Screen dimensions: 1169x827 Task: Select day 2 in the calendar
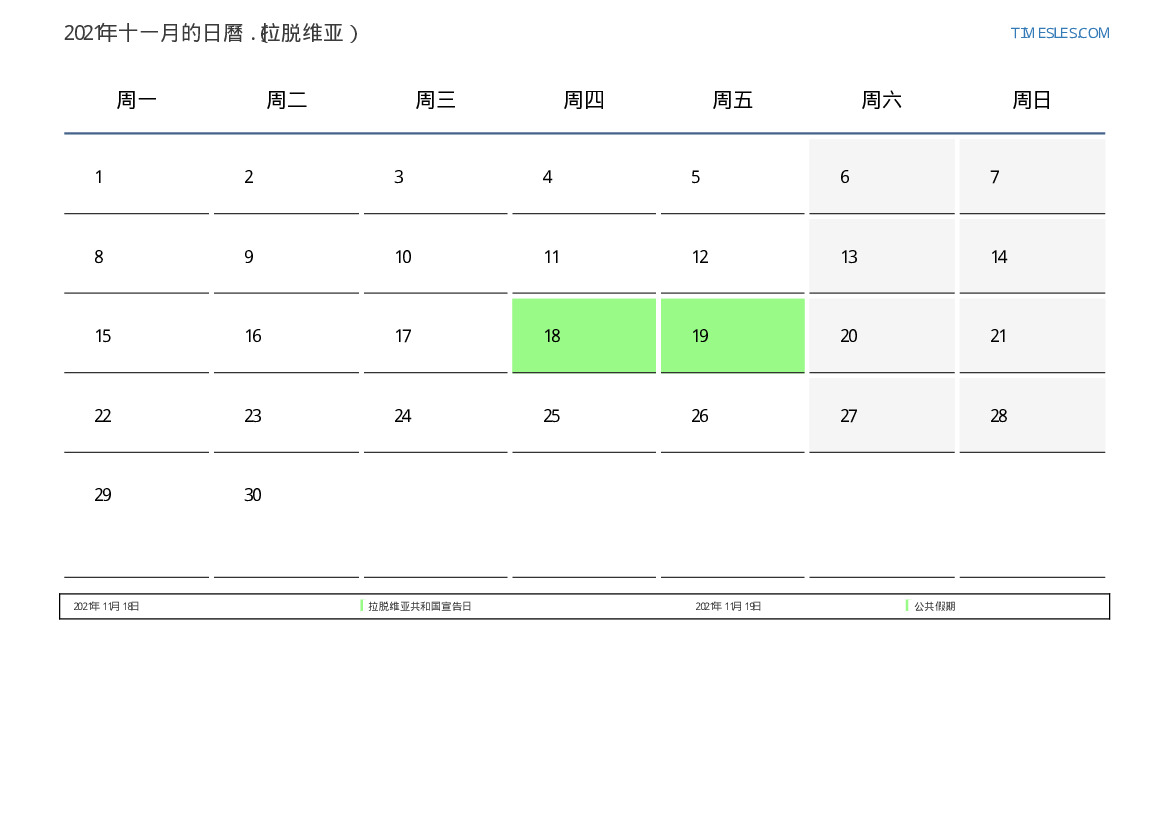[286, 177]
